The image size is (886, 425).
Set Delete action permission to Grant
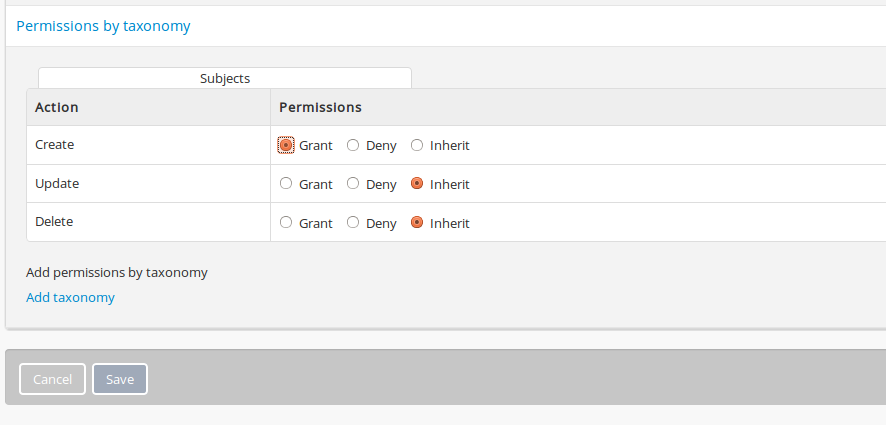click(x=286, y=223)
